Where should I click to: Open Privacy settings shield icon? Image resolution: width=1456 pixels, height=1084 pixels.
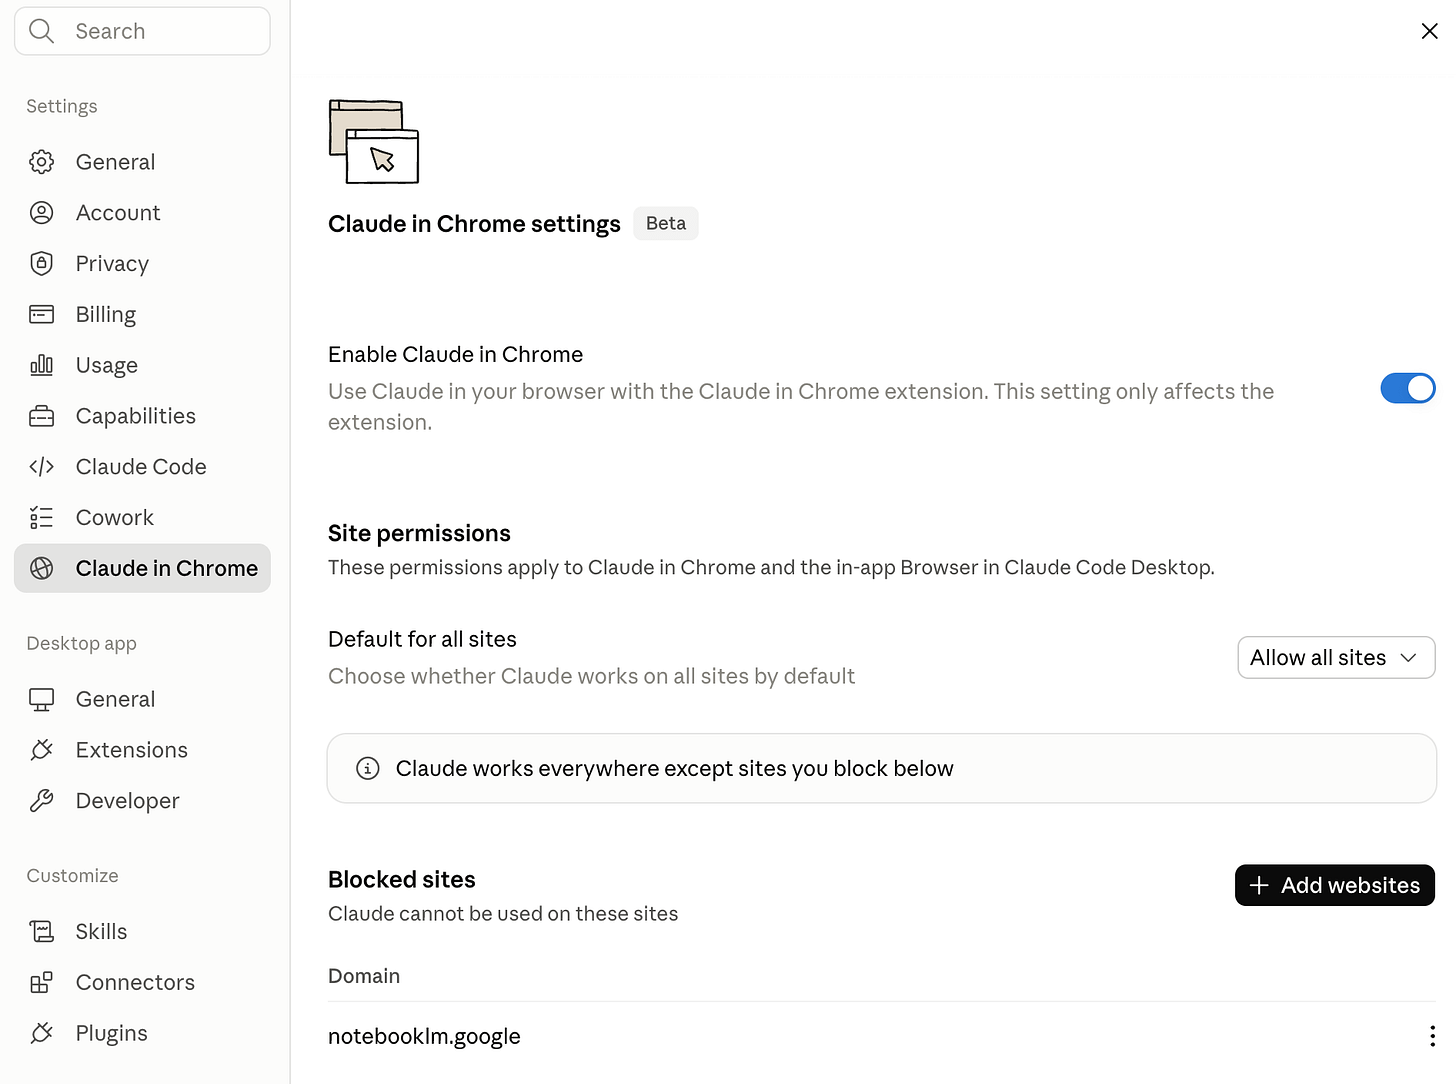[41, 263]
